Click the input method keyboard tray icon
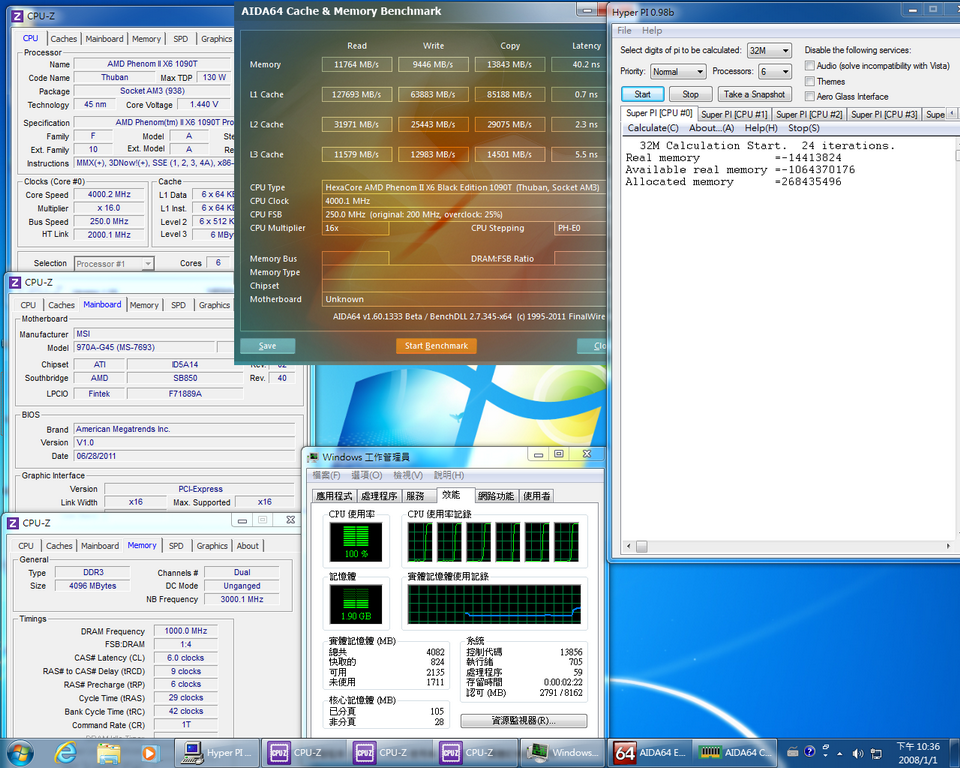 (792, 753)
